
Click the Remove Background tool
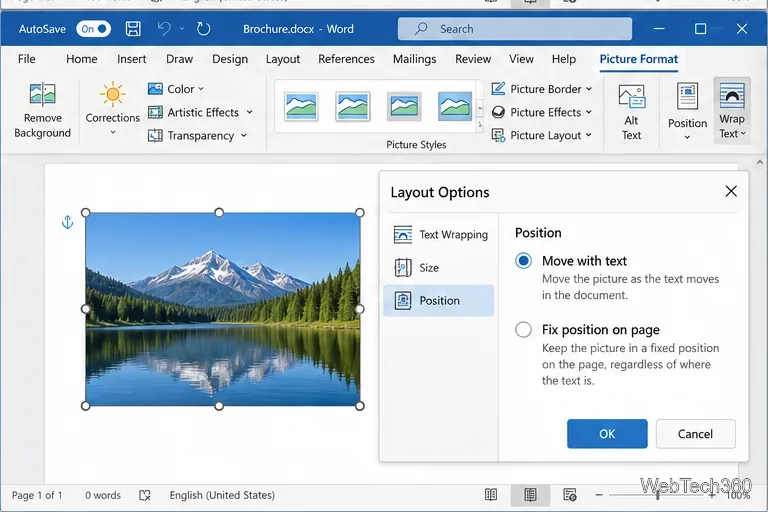point(43,111)
